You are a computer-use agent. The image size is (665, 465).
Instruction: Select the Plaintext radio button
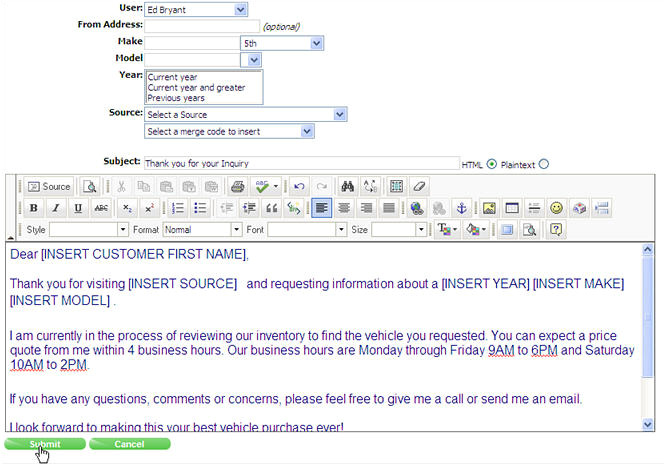[544, 164]
